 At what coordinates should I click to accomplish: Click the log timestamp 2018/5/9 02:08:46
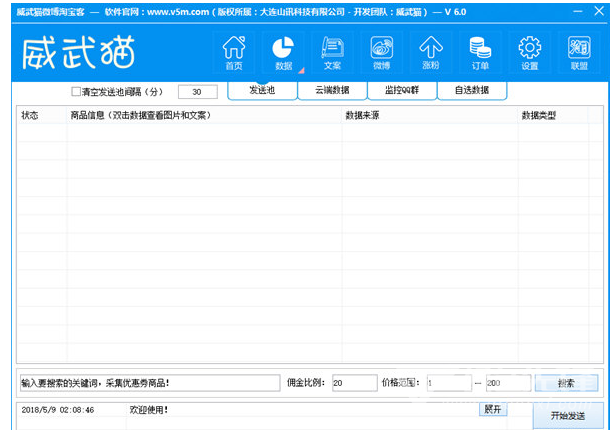pos(58,410)
